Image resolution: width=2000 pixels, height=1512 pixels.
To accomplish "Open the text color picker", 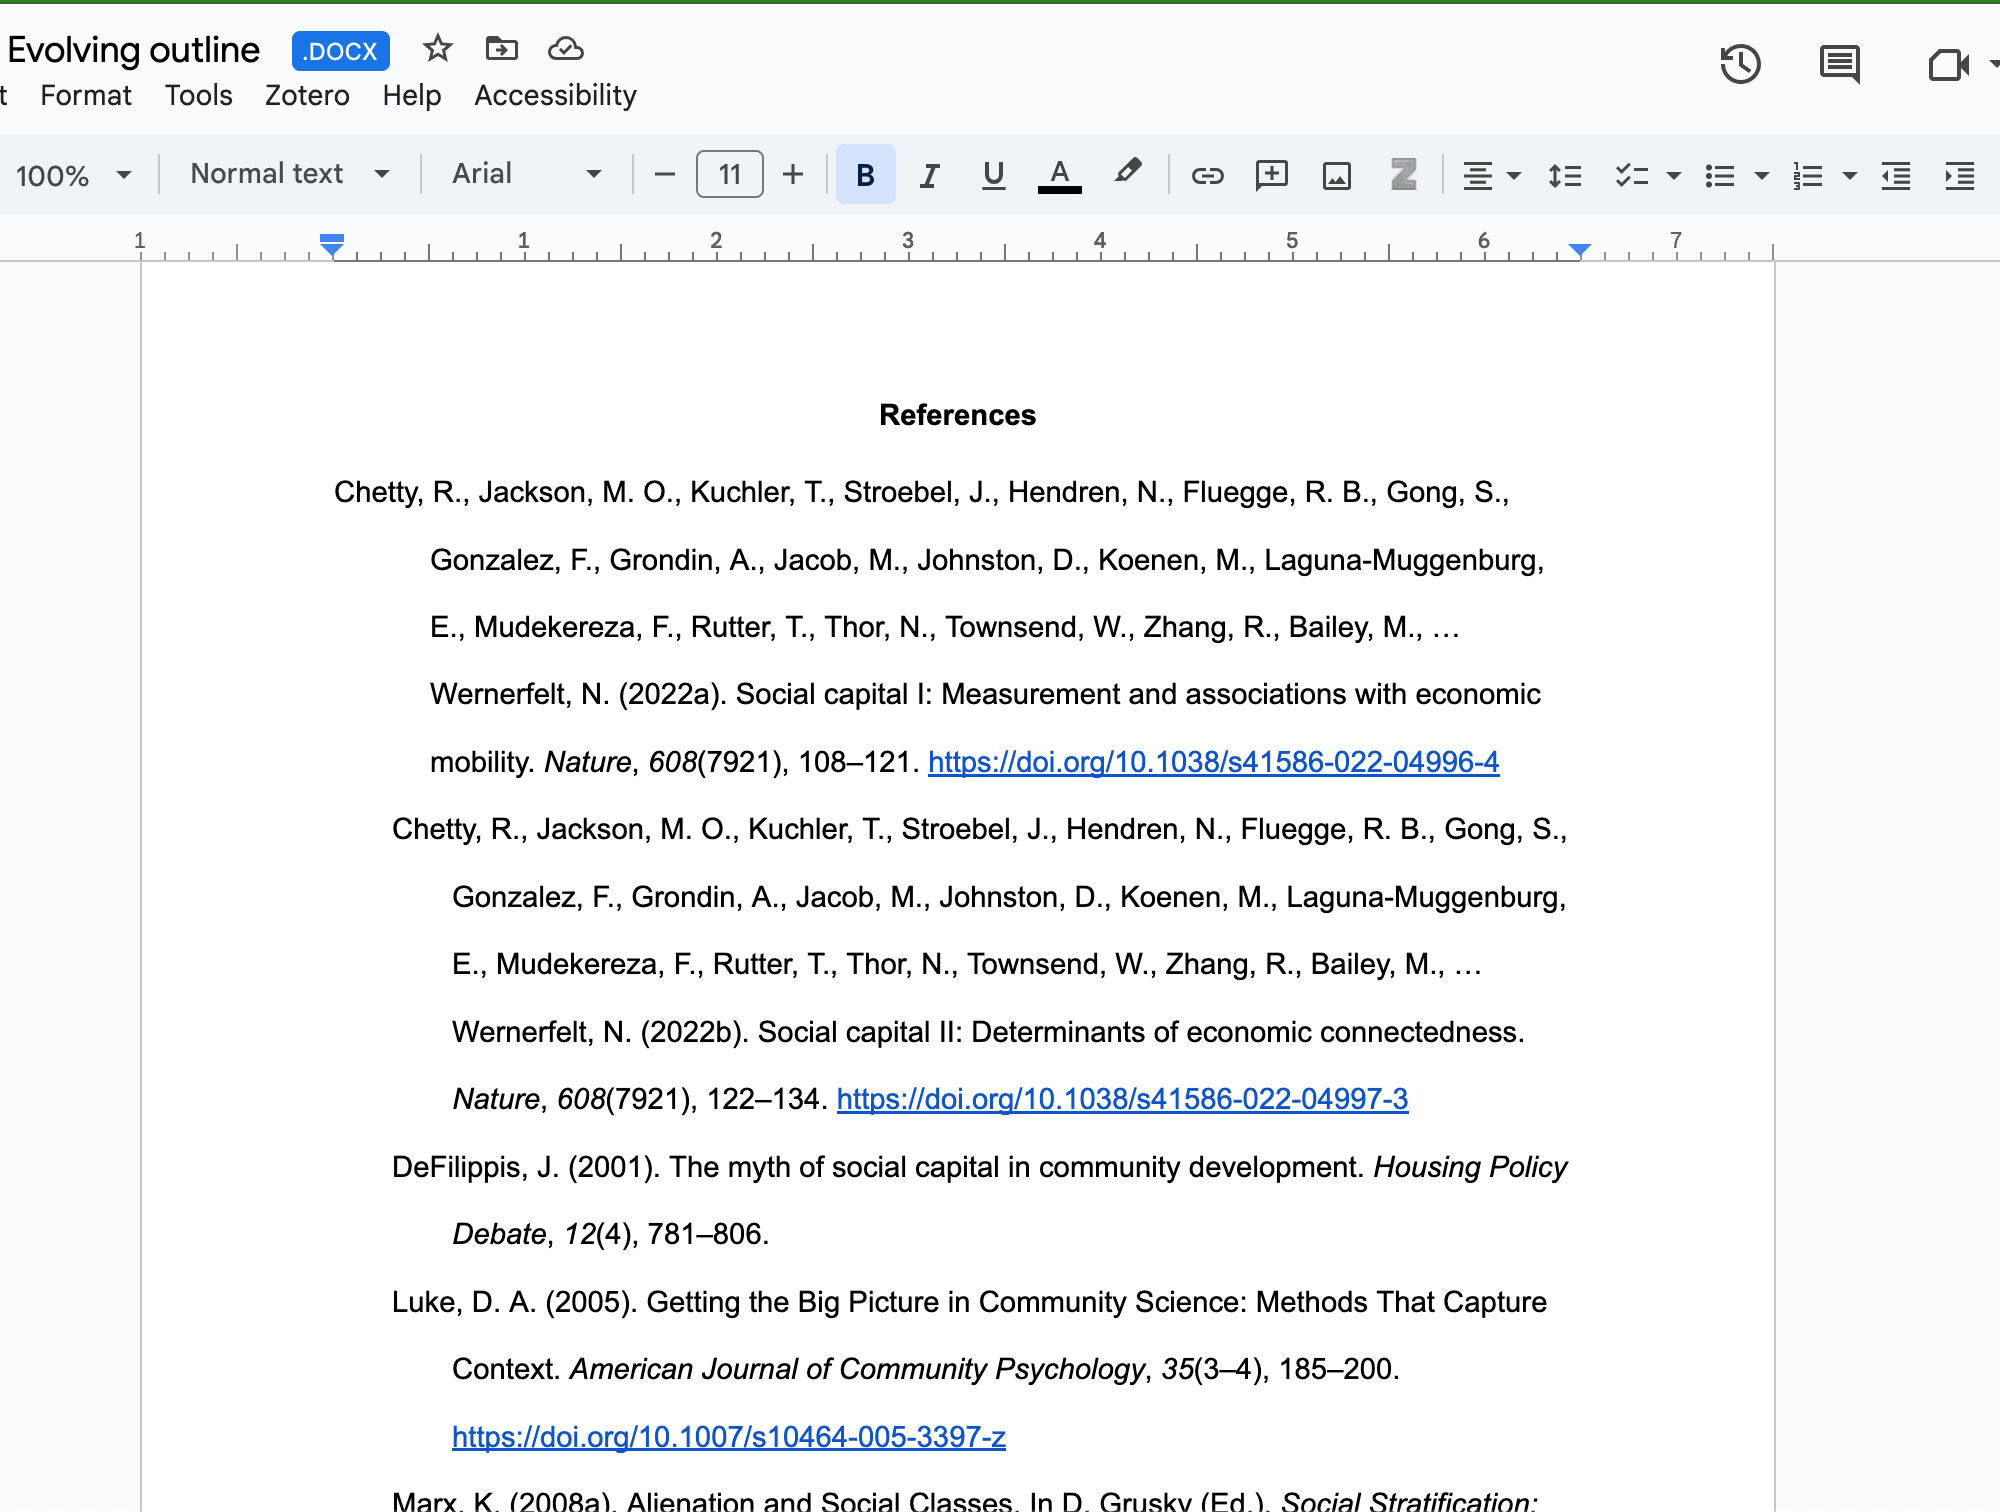I will point(1059,175).
